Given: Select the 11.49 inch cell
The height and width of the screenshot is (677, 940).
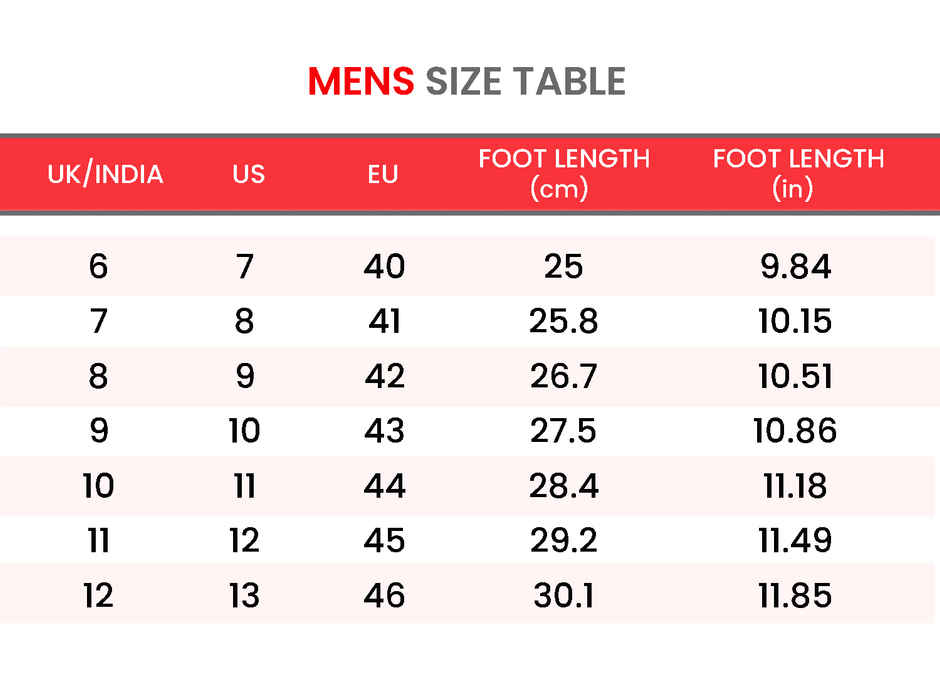Looking at the screenshot, I should 796,541.
